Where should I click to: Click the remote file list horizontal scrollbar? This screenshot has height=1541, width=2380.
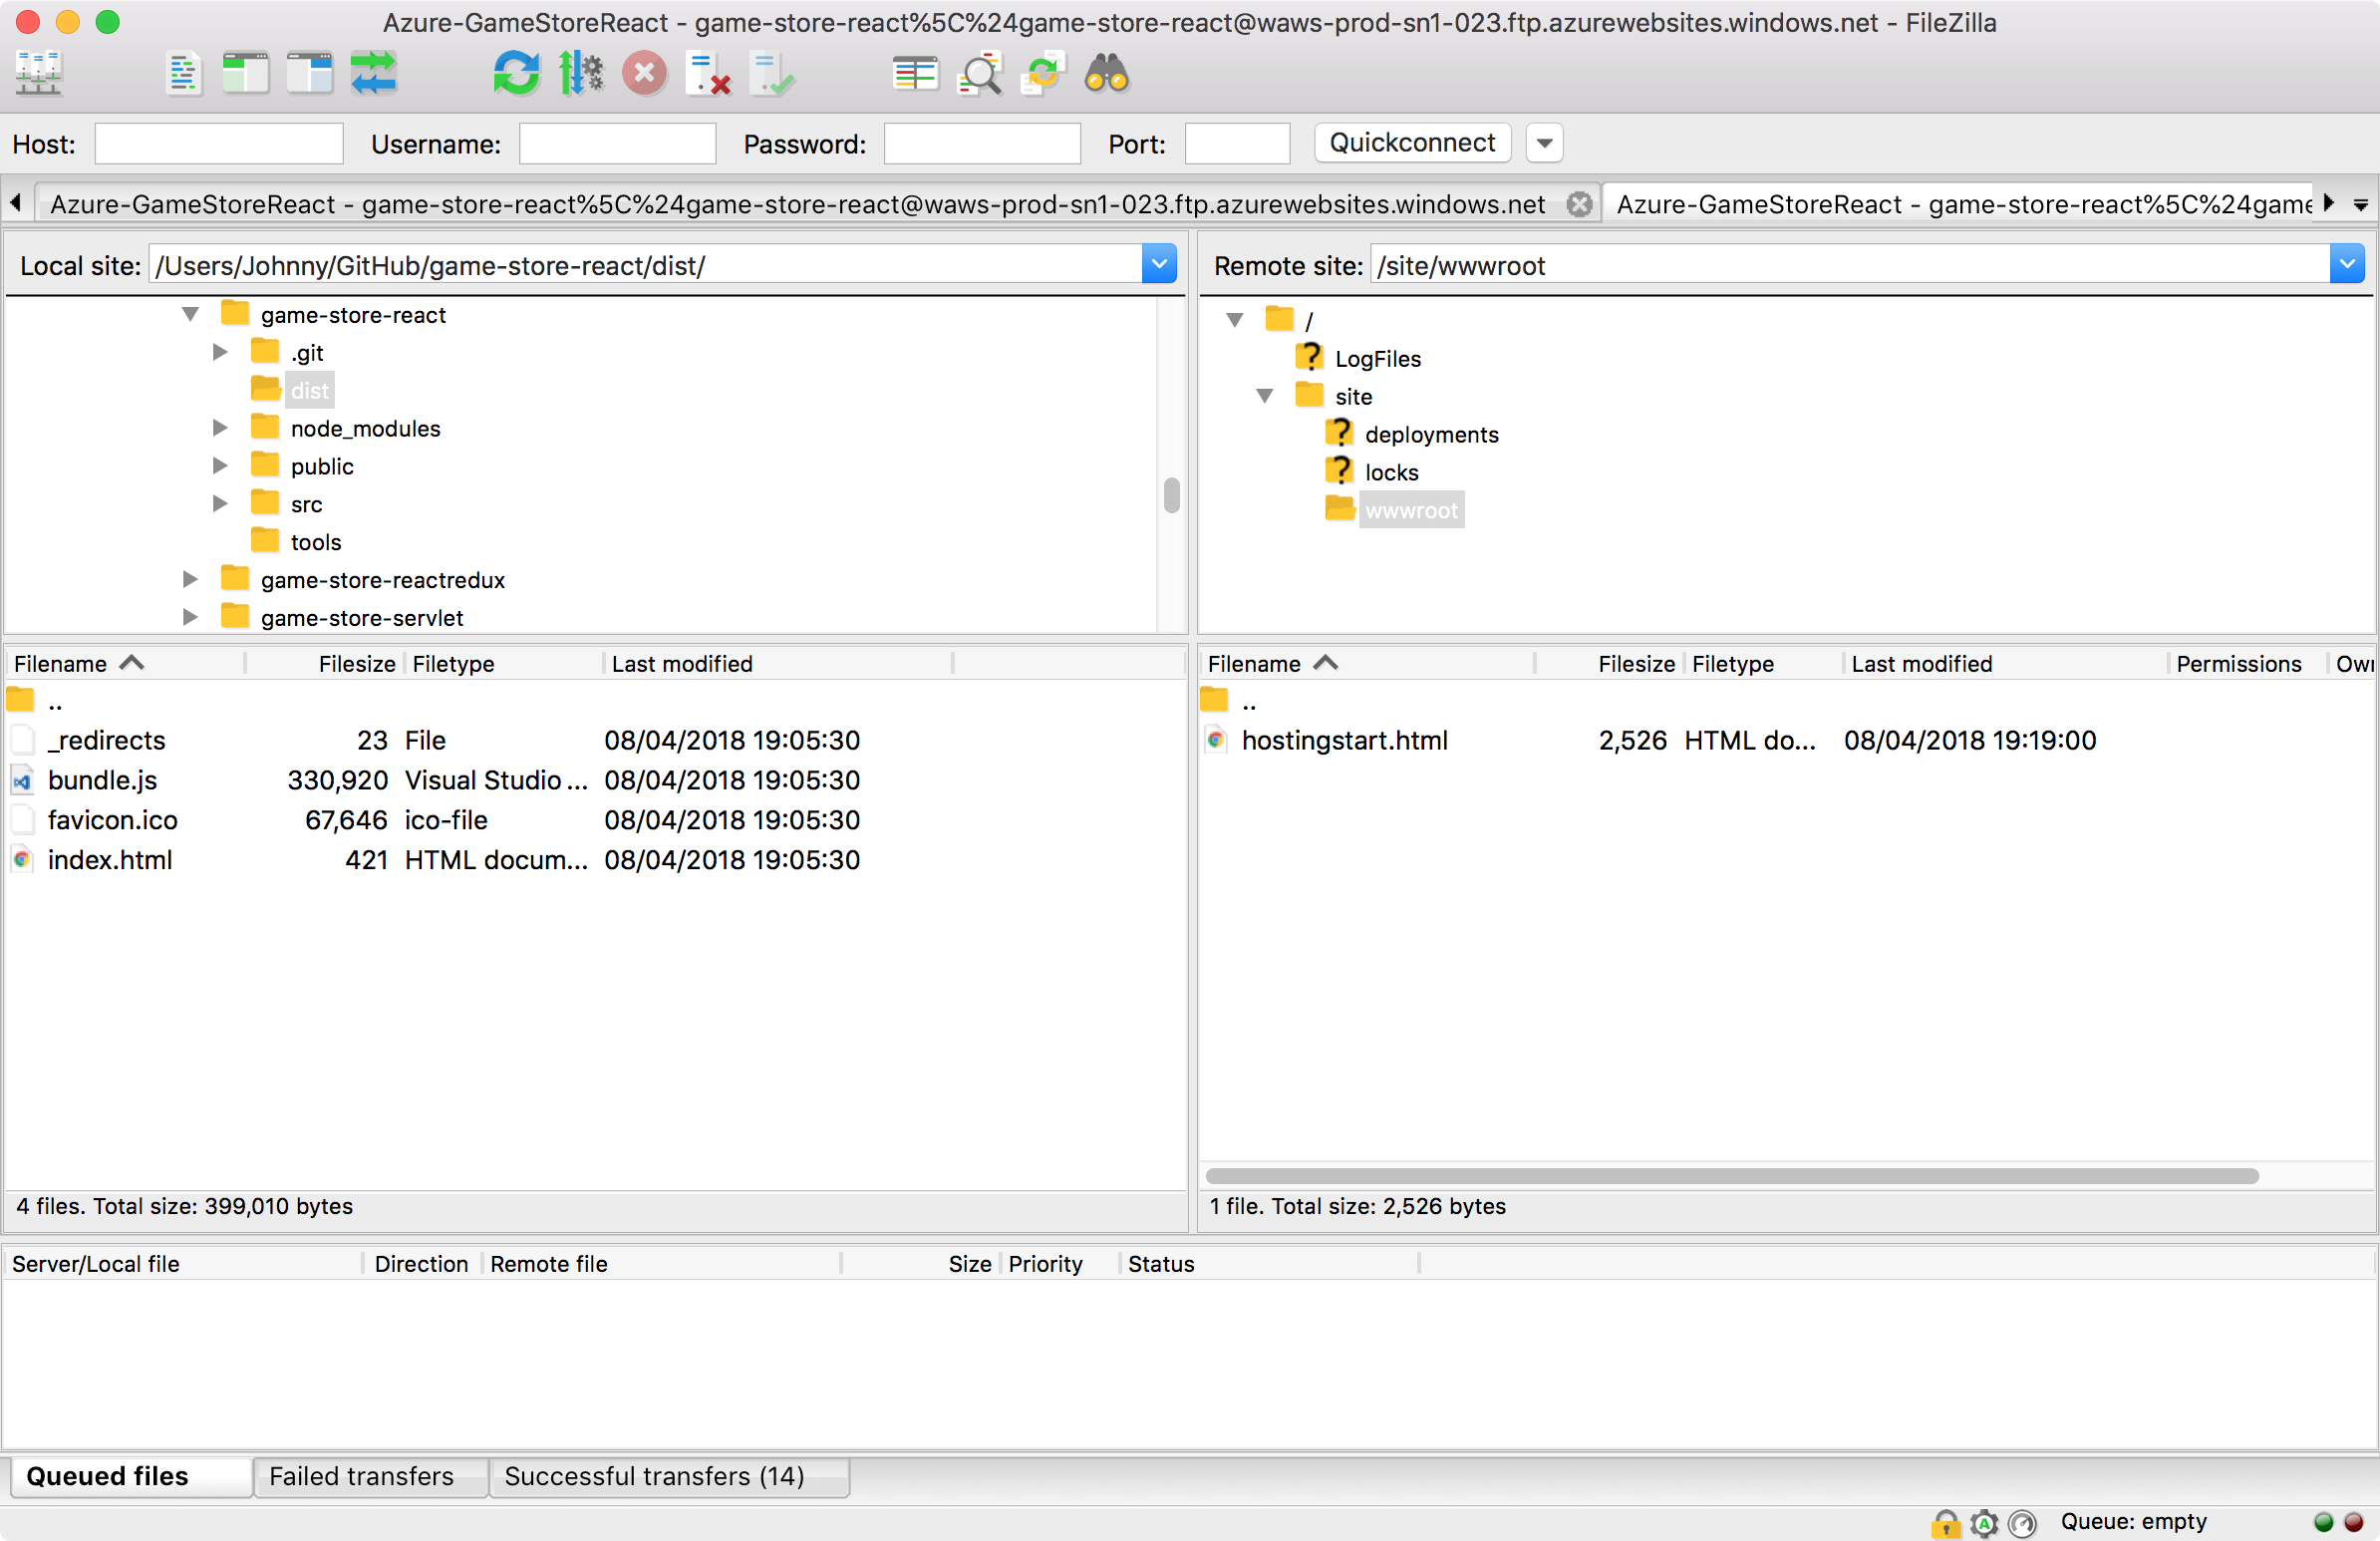(1732, 1177)
